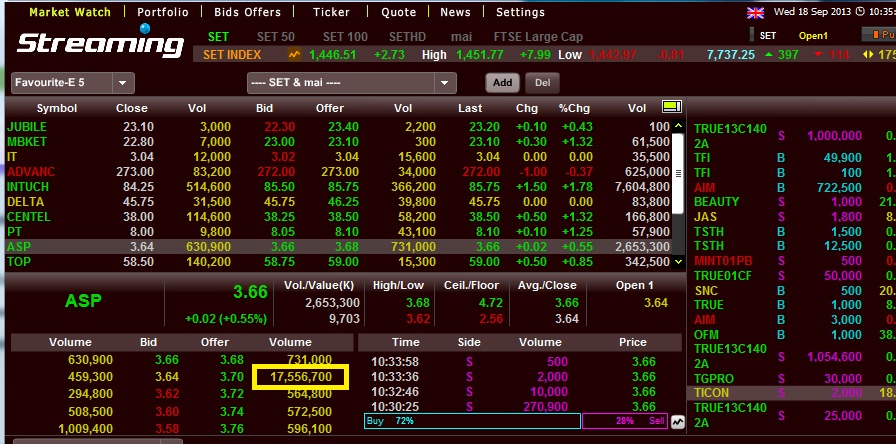Select the Quote tab
This screenshot has width=896, height=444.
tap(398, 12)
